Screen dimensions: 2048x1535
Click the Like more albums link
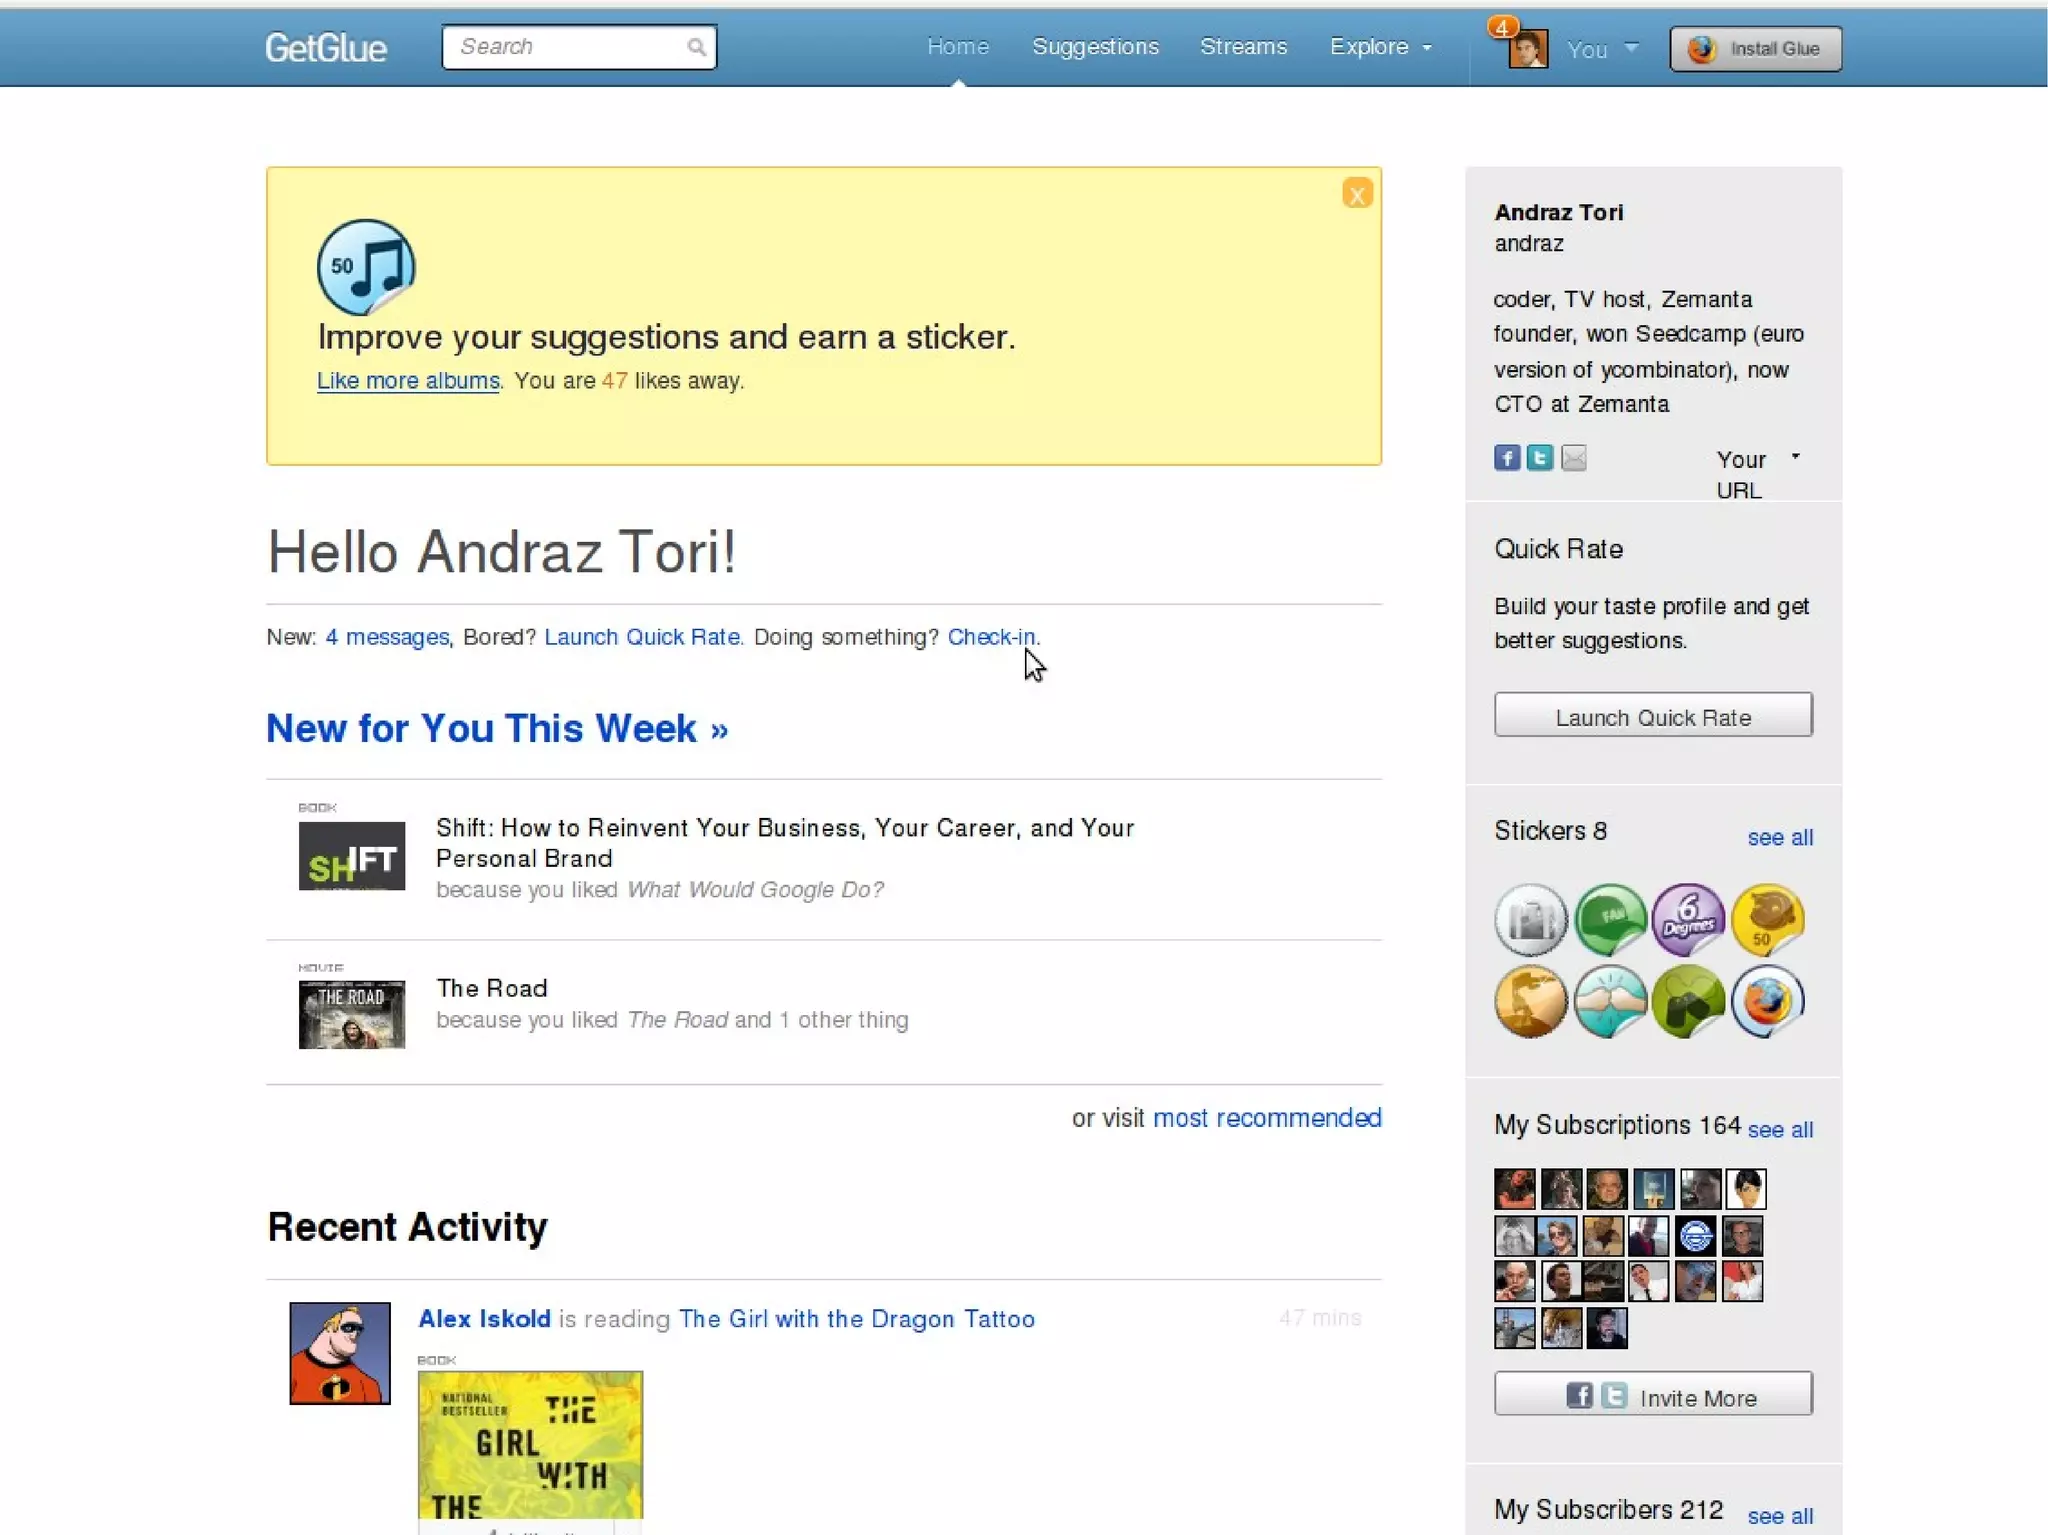[x=408, y=381]
